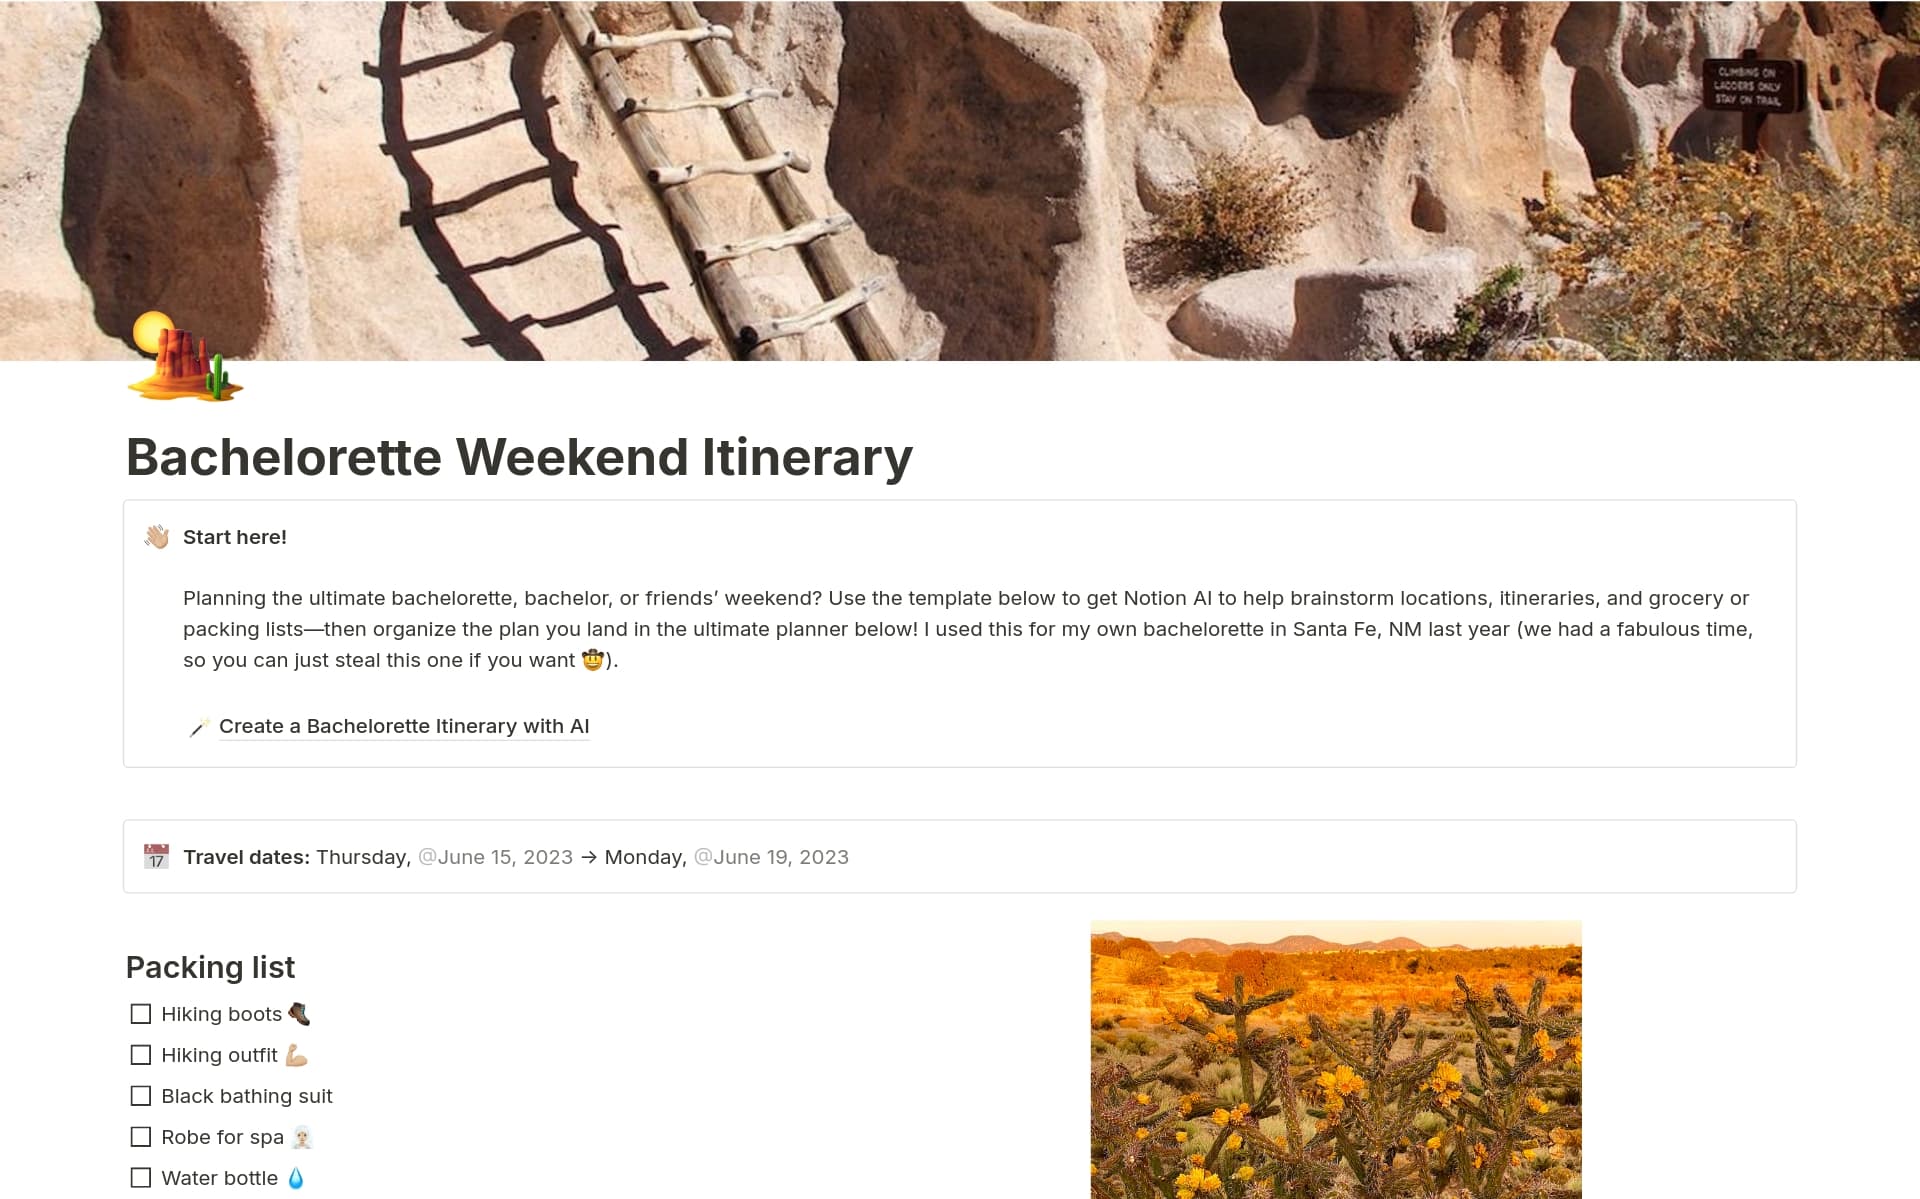The image size is (1920, 1199).
Task: Click the calendar icon beside Travel dates
Action: (156, 857)
